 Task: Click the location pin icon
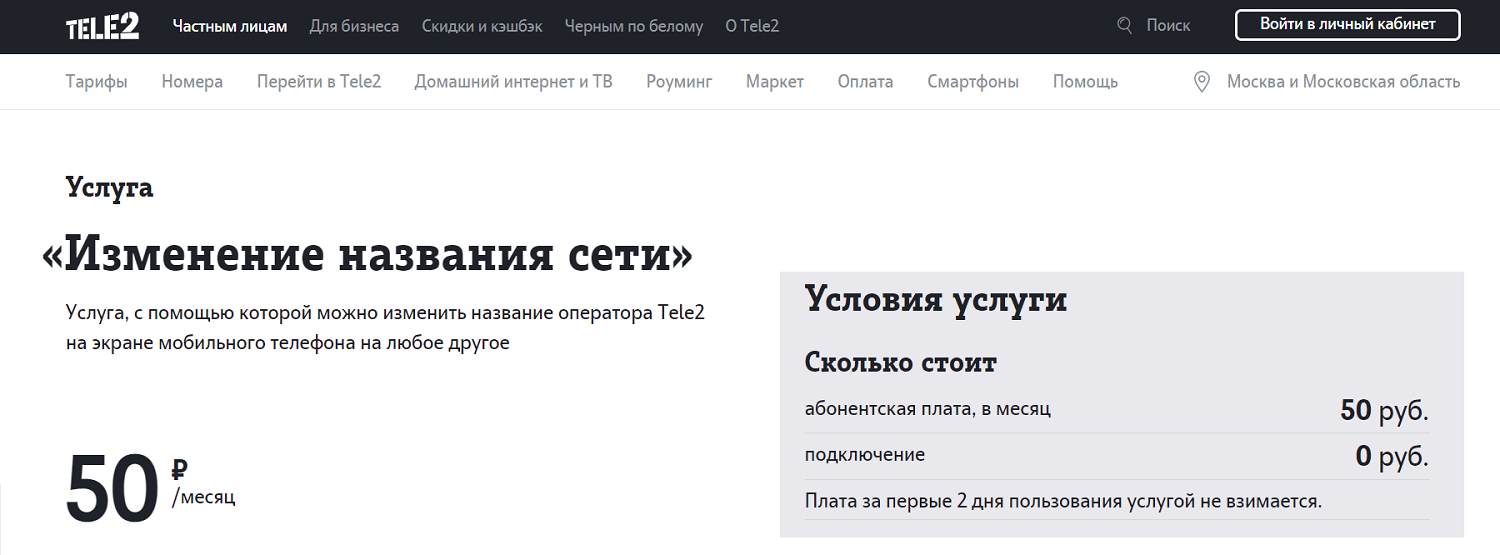click(1203, 82)
